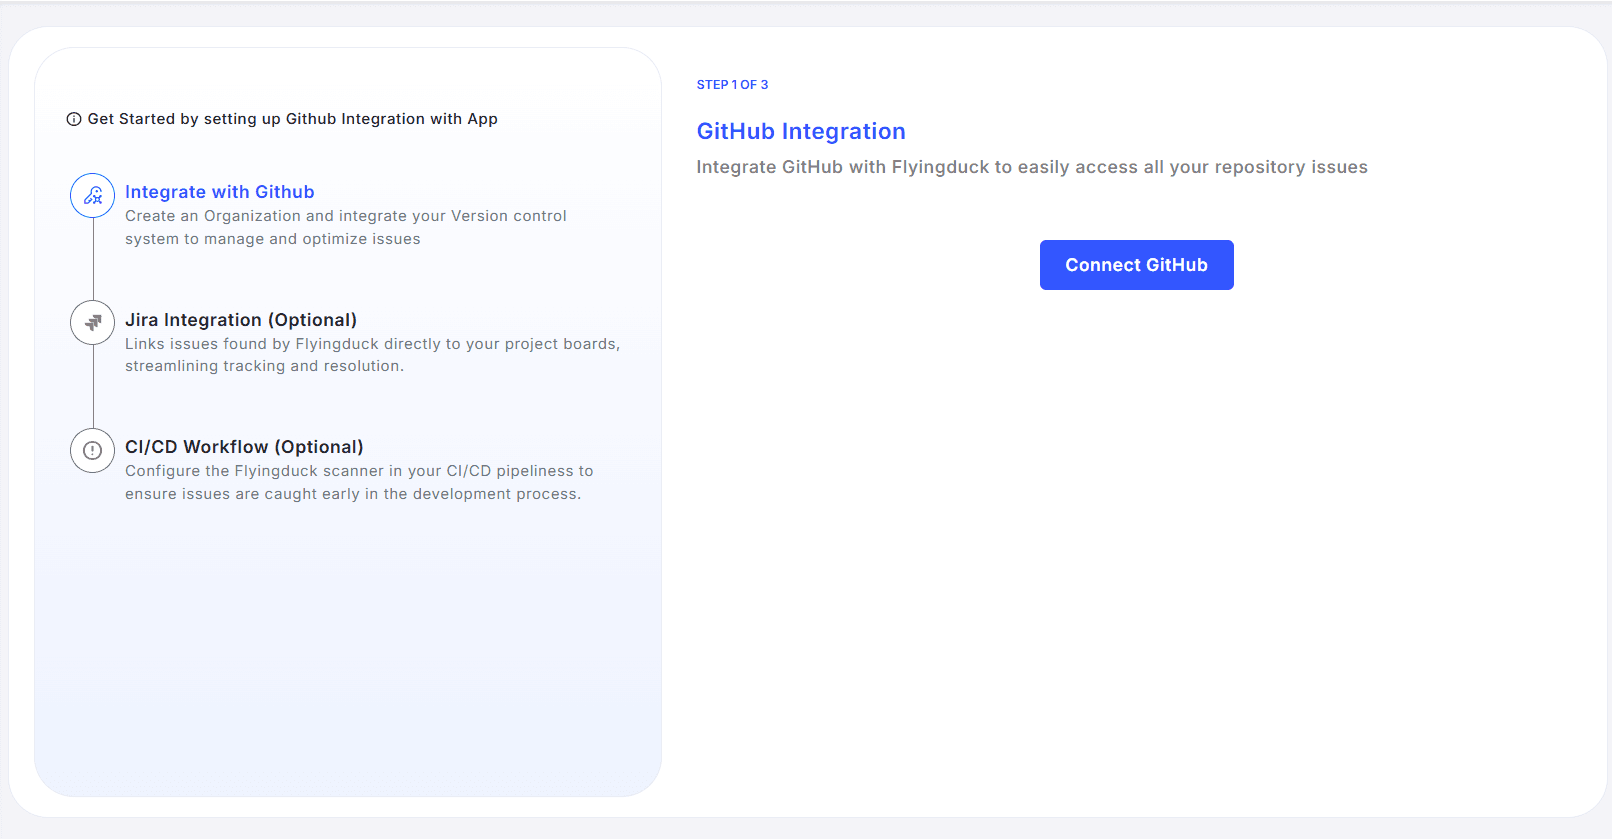The height and width of the screenshot is (839, 1612).
Task: Open the Jira Integration (Optional) step
Action: pyautogui.click(x=240, y=320)
